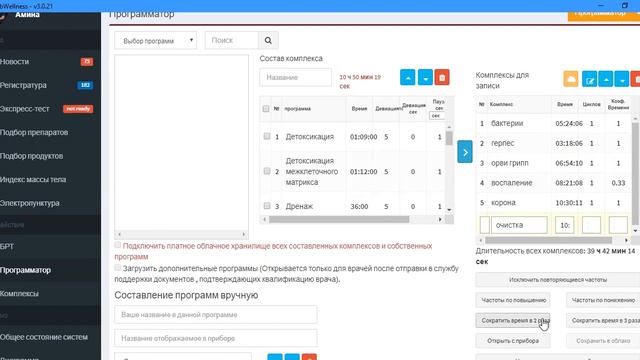Click Частоты по понижению button
Viewport: 640px width, 360px height.
tap(603, 300)
